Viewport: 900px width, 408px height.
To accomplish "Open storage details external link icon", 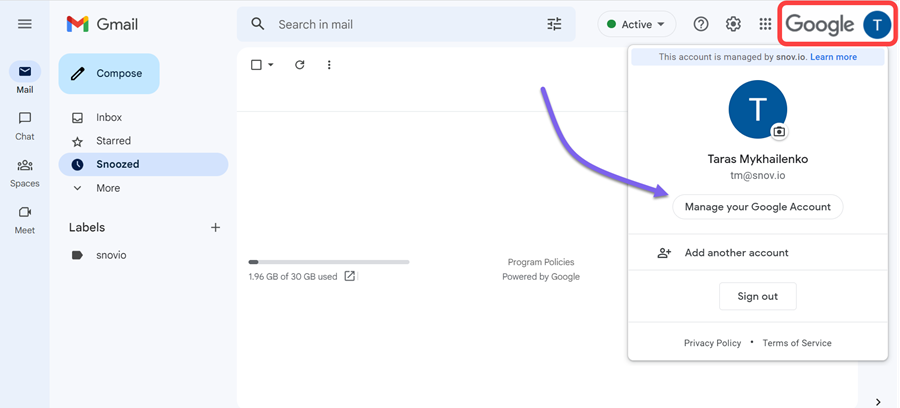I will 350,276.
